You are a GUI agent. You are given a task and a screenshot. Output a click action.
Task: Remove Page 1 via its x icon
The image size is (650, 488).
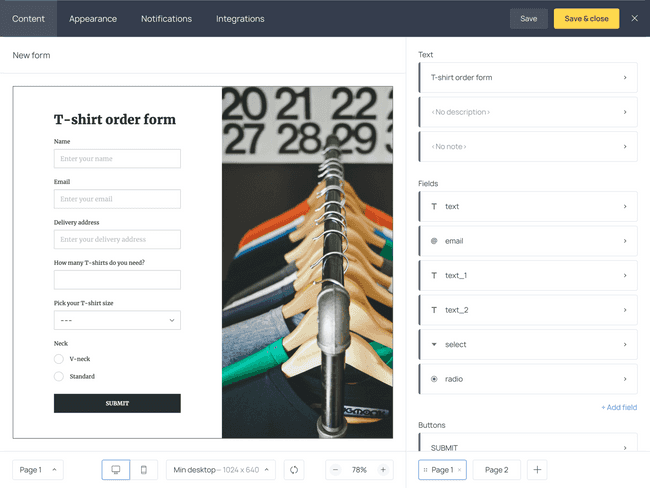pos(459,470)
